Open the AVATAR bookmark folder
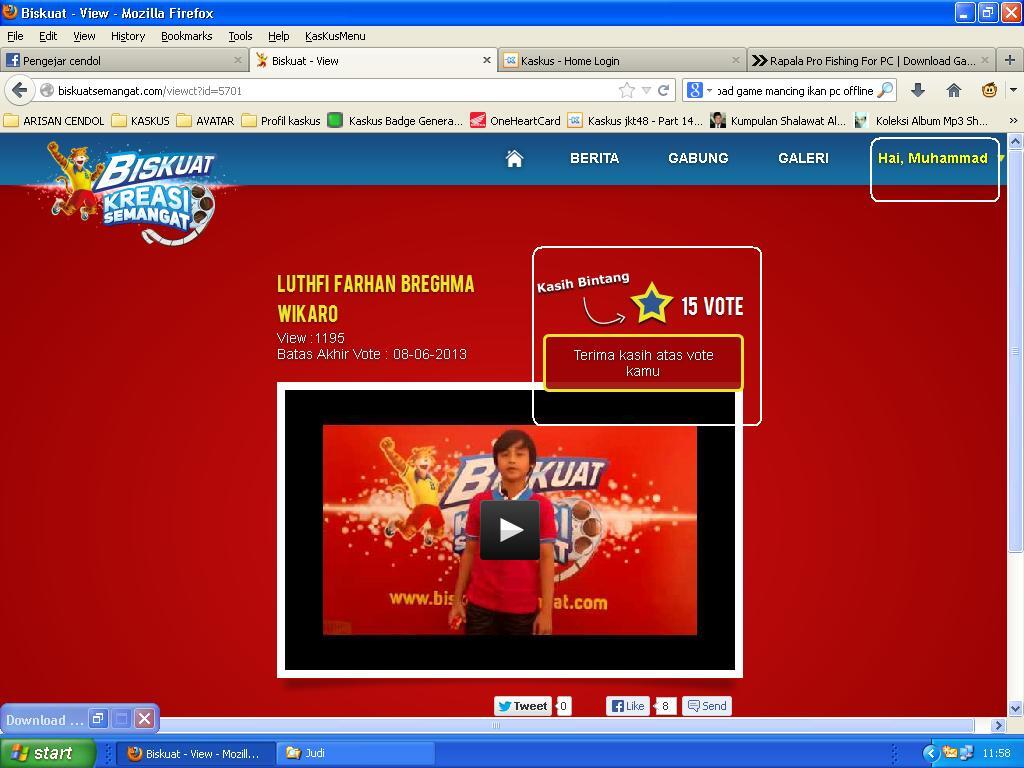This screenshot has width=1024, height=768. pos(205,121)
